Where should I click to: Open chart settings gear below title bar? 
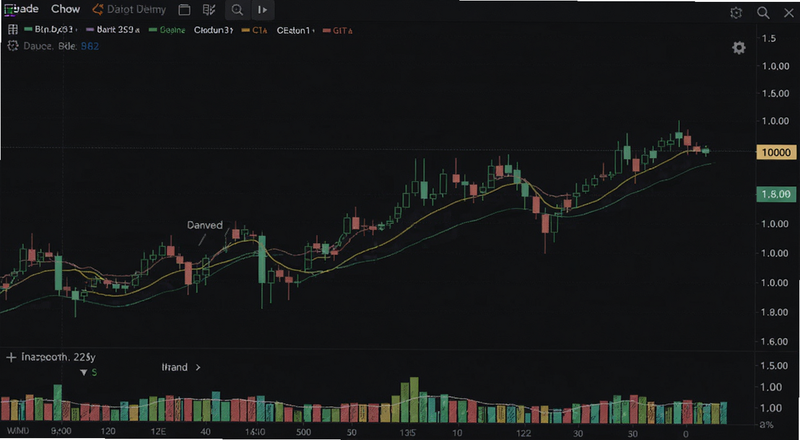[x=739, y=48]
